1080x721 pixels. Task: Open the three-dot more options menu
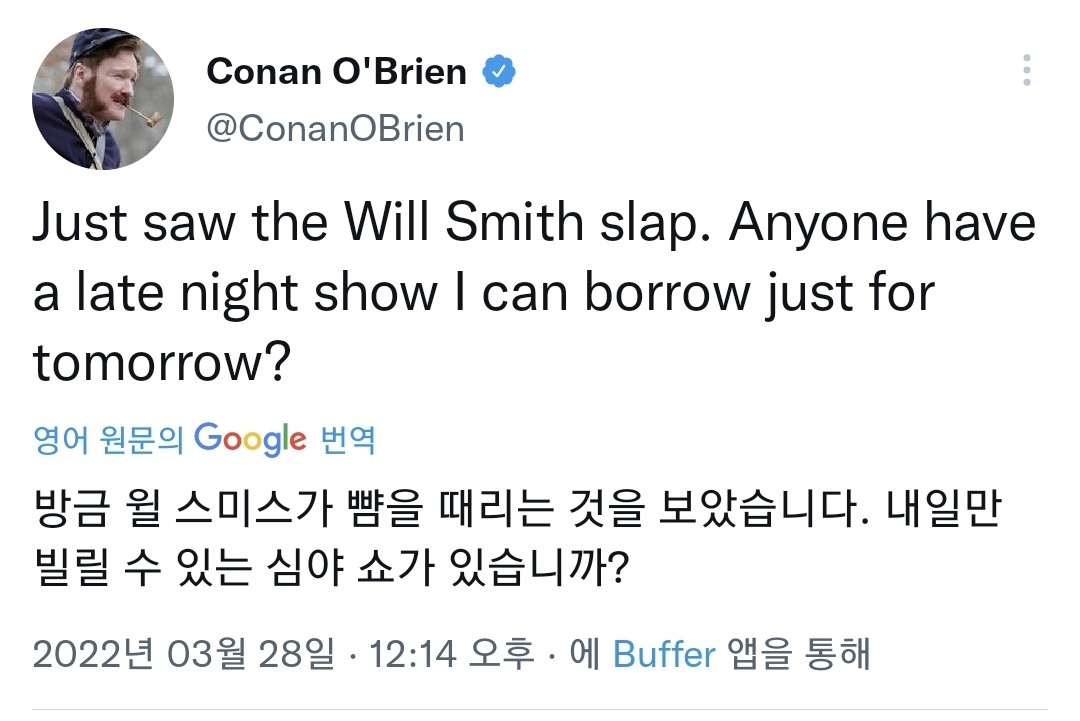point(1026,71)
